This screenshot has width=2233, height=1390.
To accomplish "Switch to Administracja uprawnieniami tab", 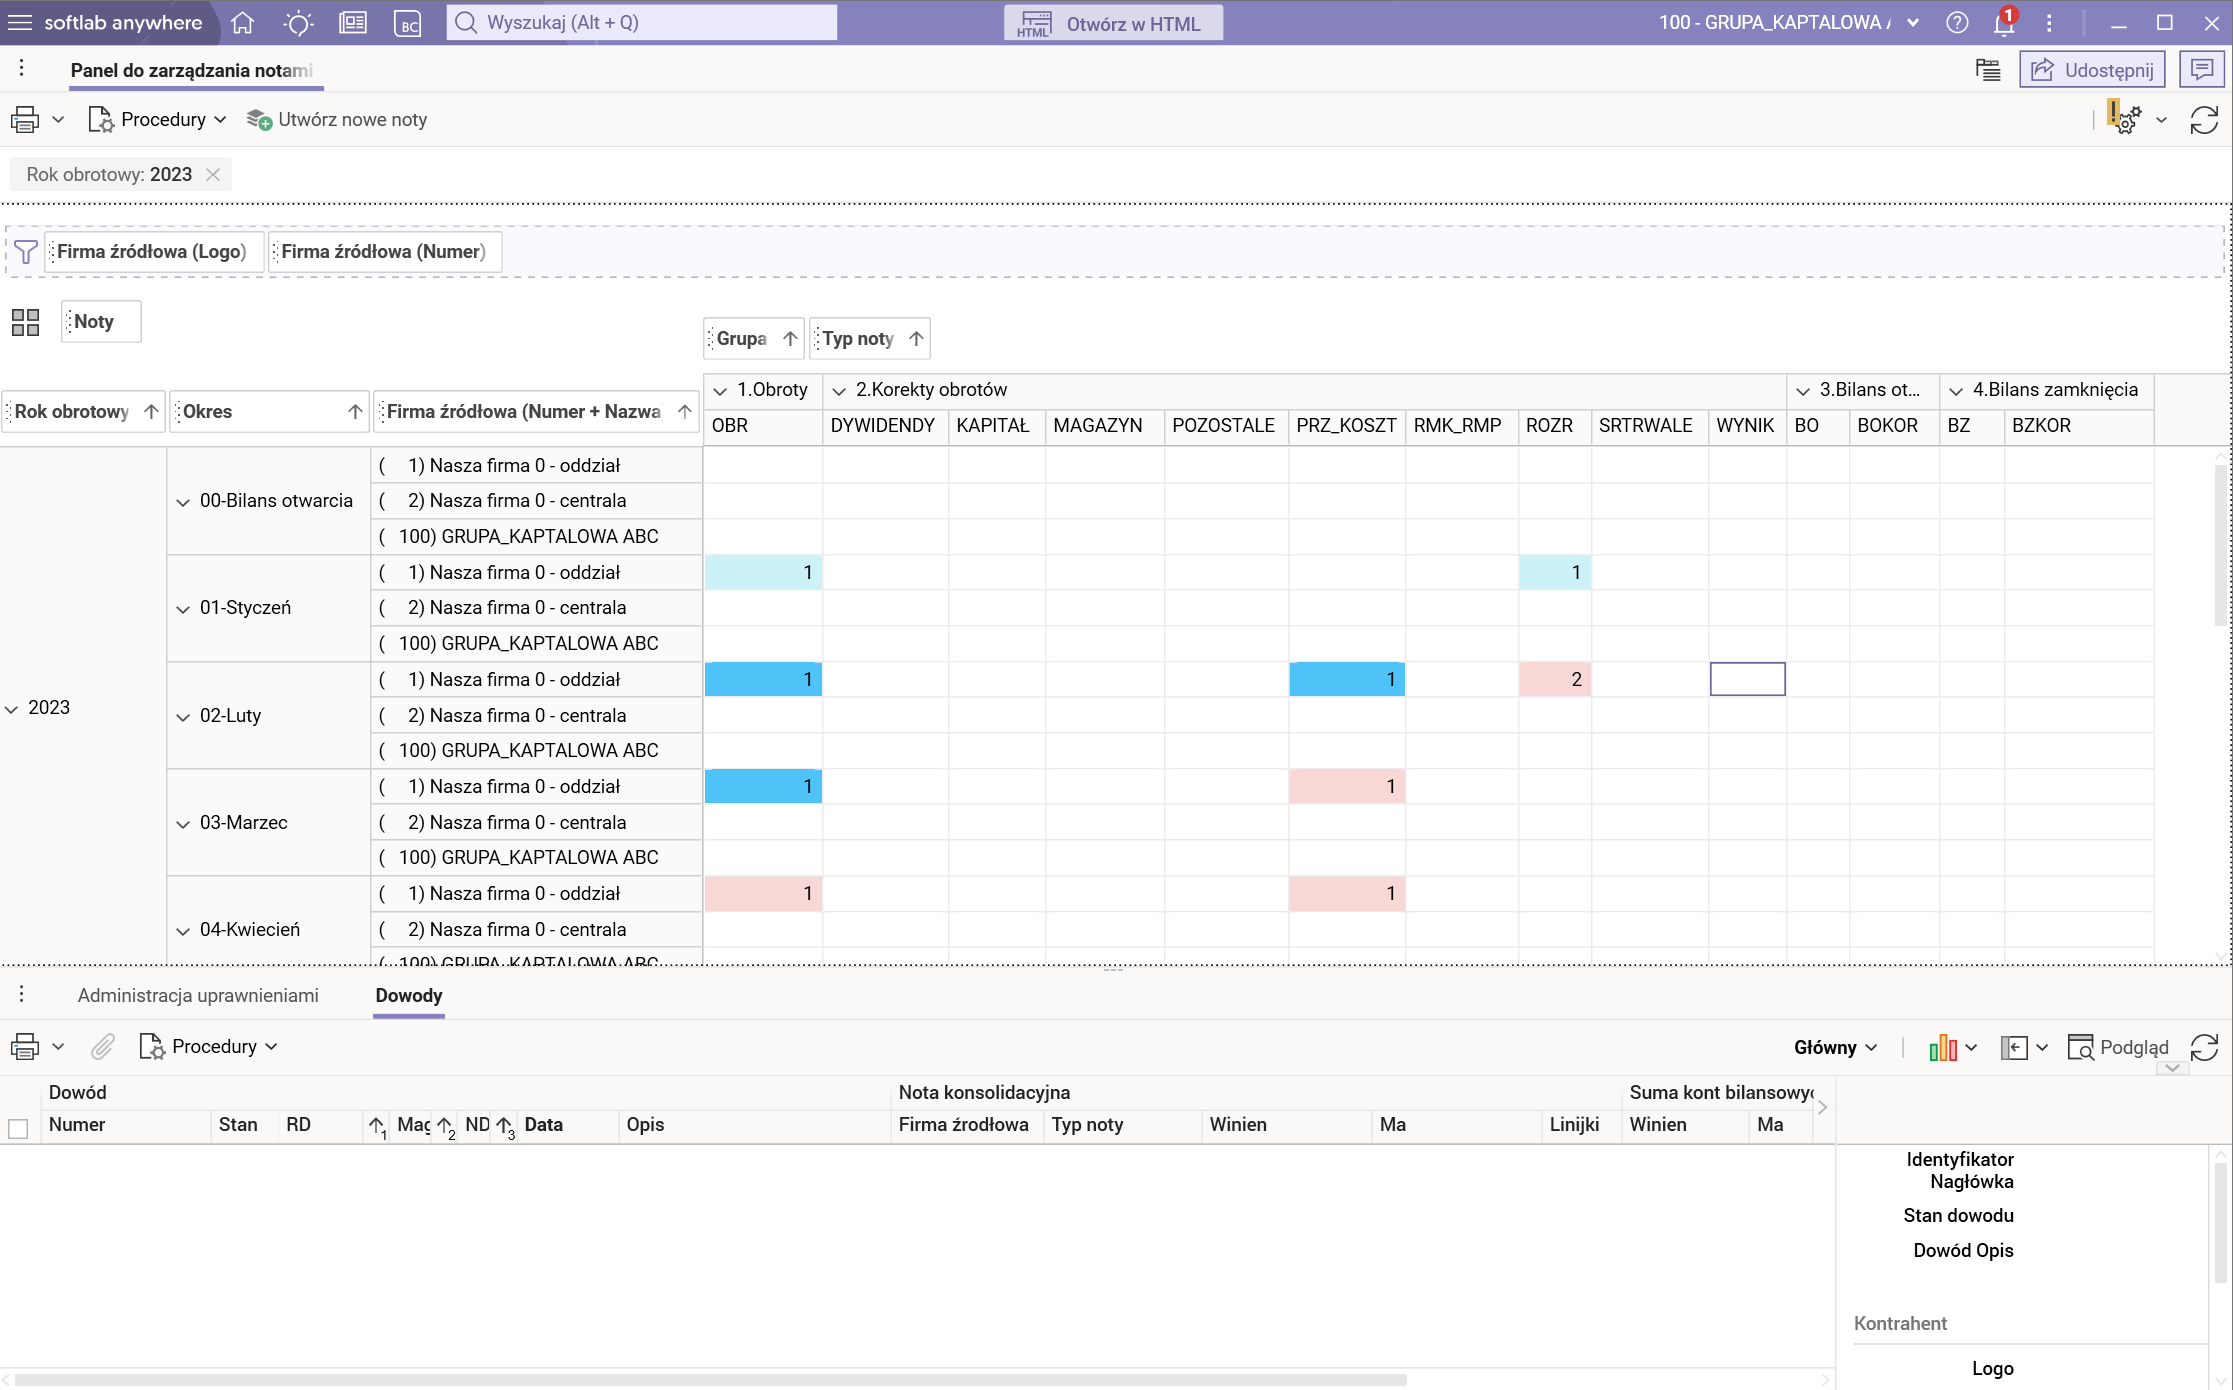I will pos(198,996).
